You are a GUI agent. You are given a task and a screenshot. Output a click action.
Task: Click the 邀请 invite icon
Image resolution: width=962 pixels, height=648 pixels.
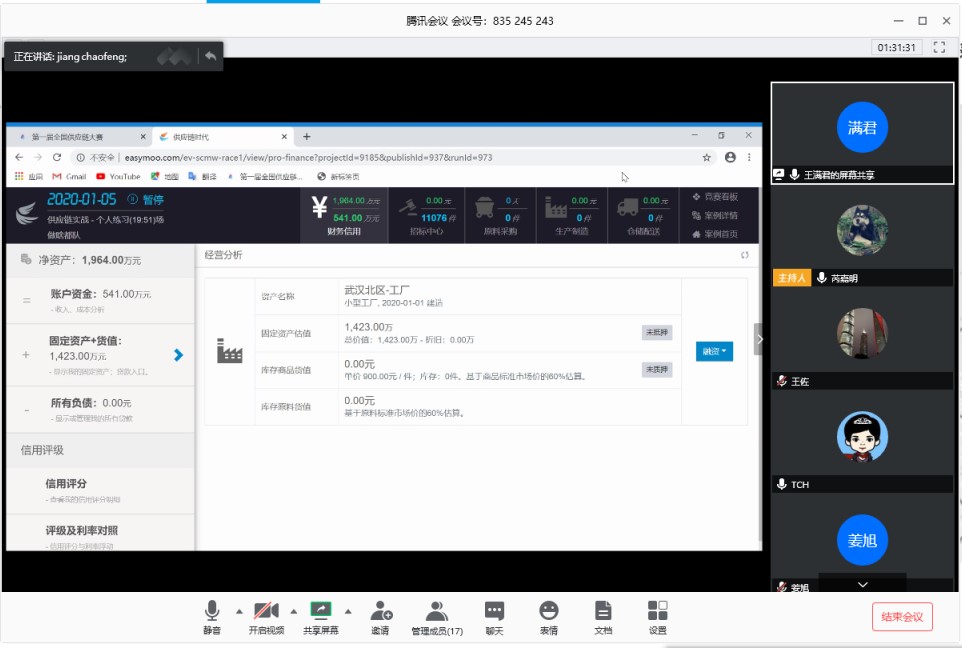[x=380, y=616]
